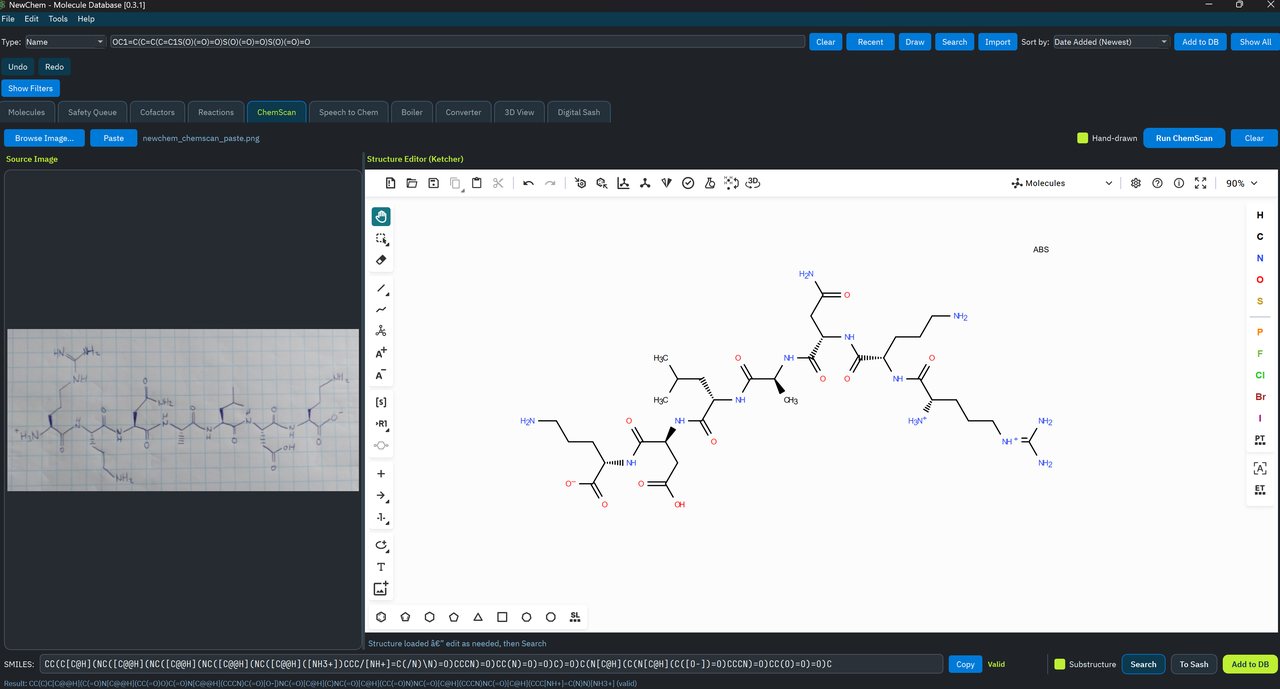Open the Calculated Values flask icon

tap(710, 183)
